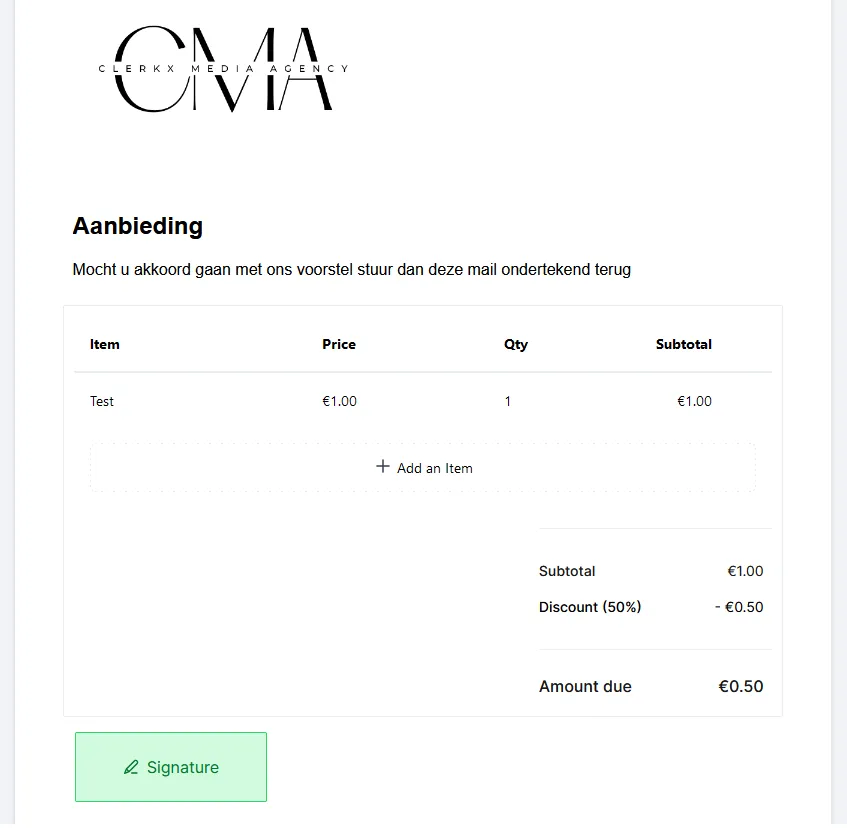Edit the Test item price €1.00
This screenshot has width=847, height=828.
[x=339, y=401]
